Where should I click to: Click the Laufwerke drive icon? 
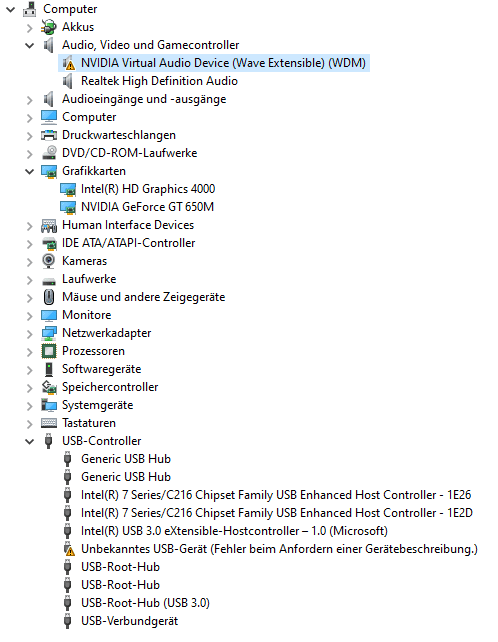coord(49,281)
